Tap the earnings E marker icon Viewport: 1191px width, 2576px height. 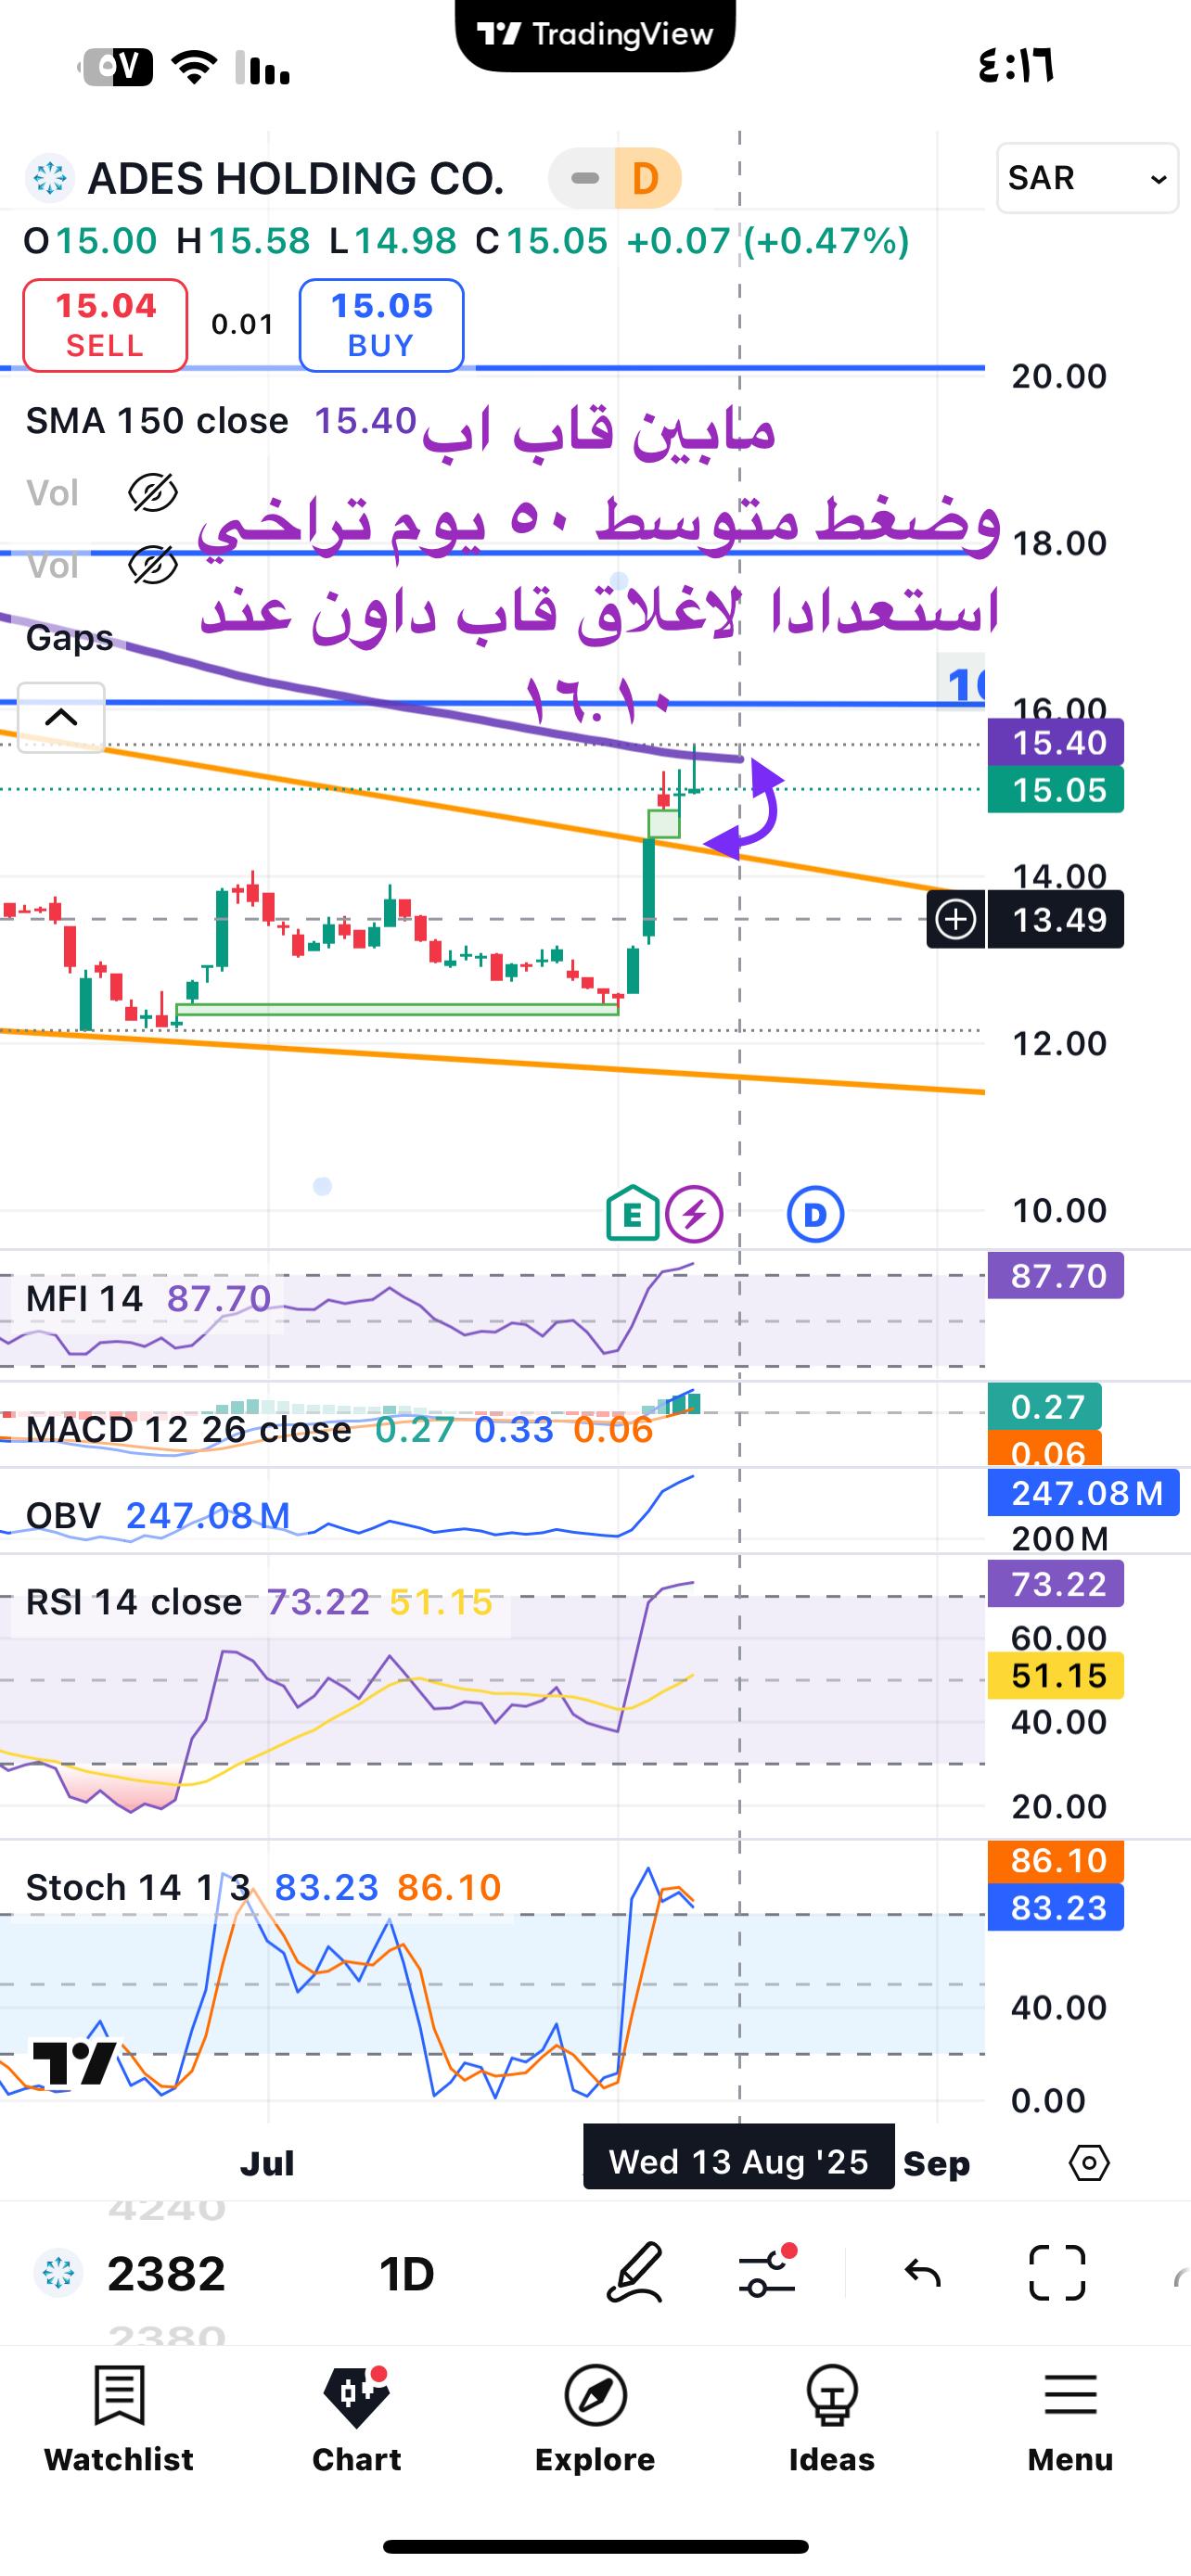coord(632,1214)
